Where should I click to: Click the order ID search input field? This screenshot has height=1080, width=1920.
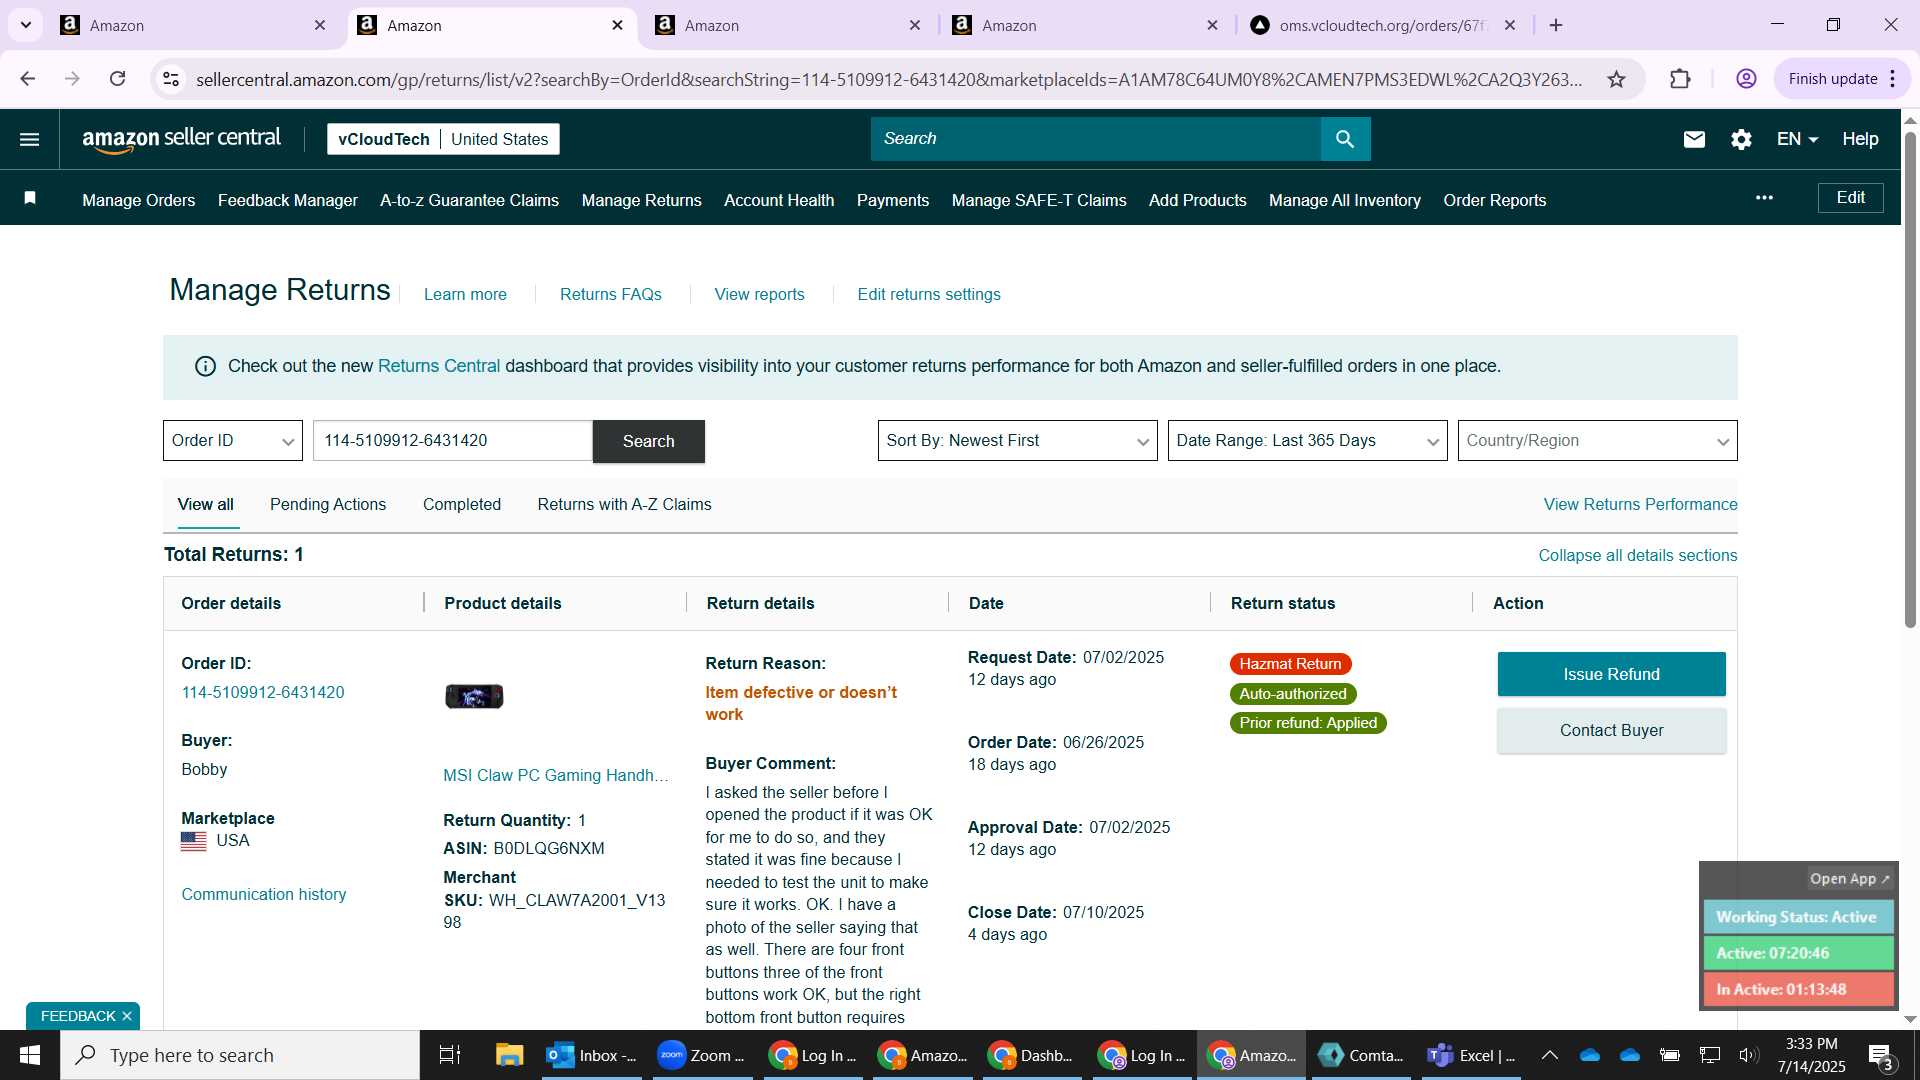[x=453, y=441]
